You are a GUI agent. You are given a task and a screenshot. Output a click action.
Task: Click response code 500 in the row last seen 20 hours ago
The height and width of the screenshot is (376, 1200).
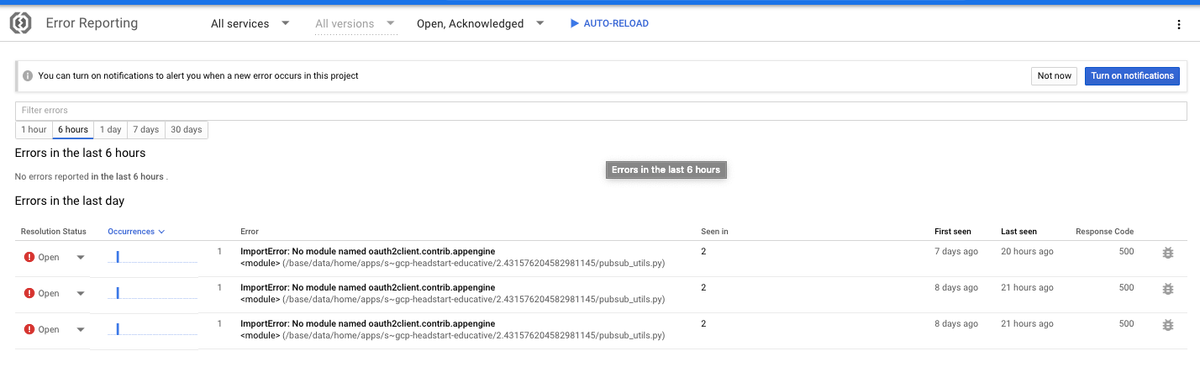coord(1126,251)
